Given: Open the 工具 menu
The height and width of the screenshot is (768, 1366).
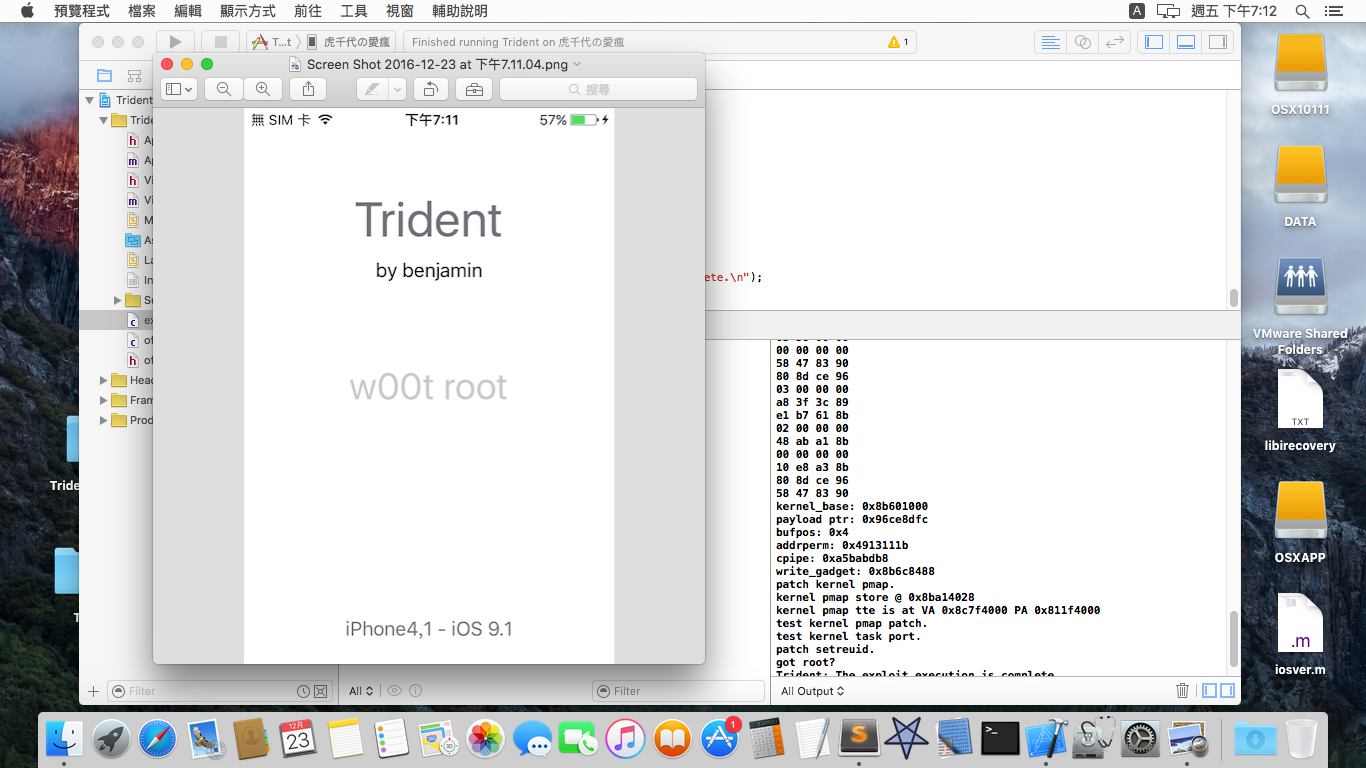Looking at the screenshot, I should coord(354,11).
